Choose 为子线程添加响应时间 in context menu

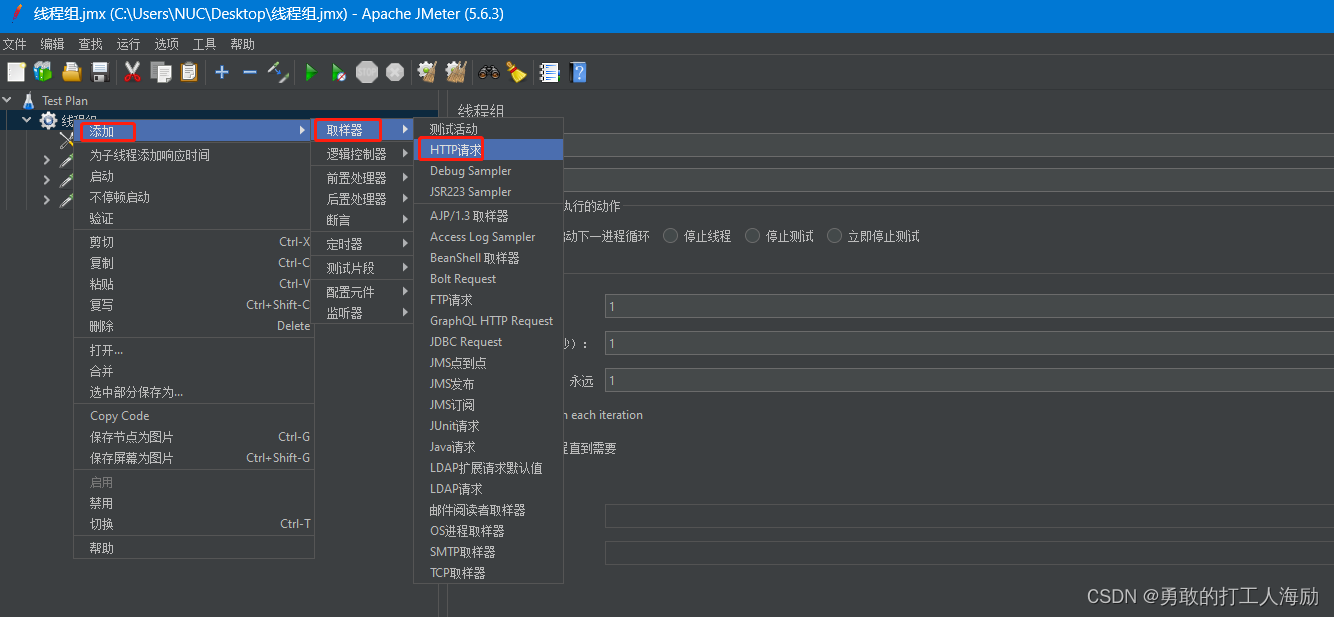coord(194,155)
